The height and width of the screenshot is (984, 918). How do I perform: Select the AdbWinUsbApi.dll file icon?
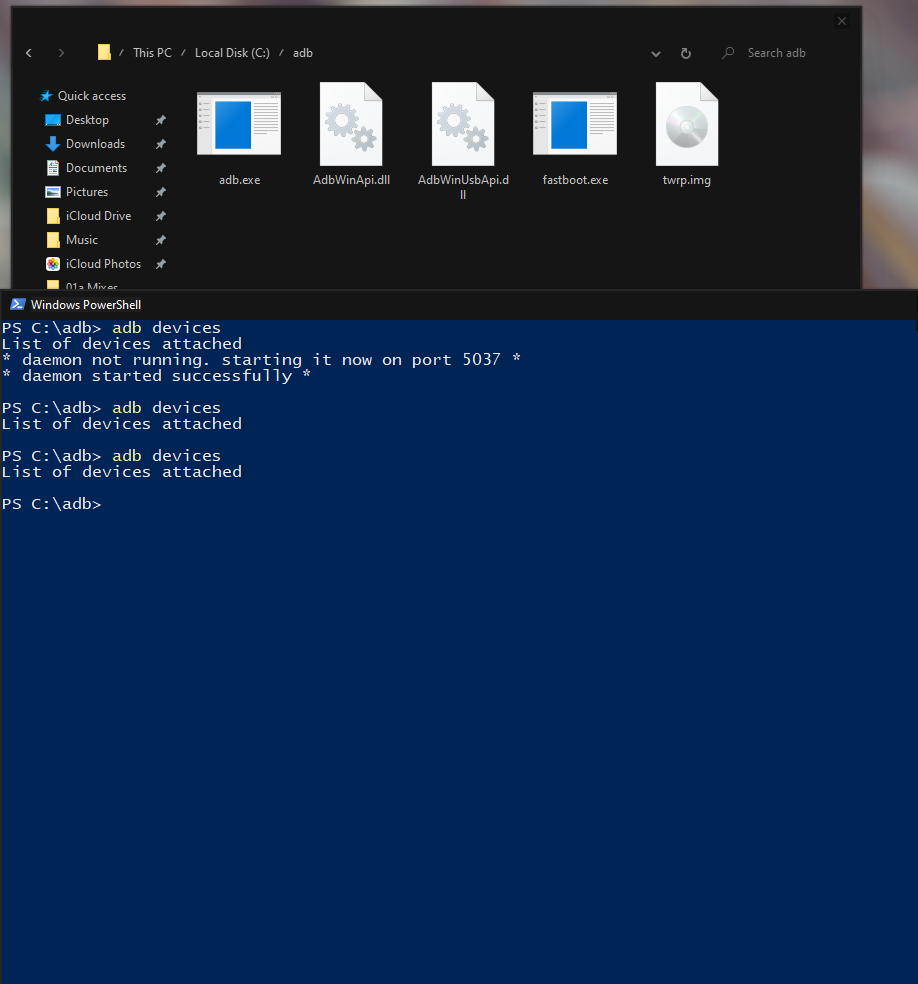pos(463,124)
